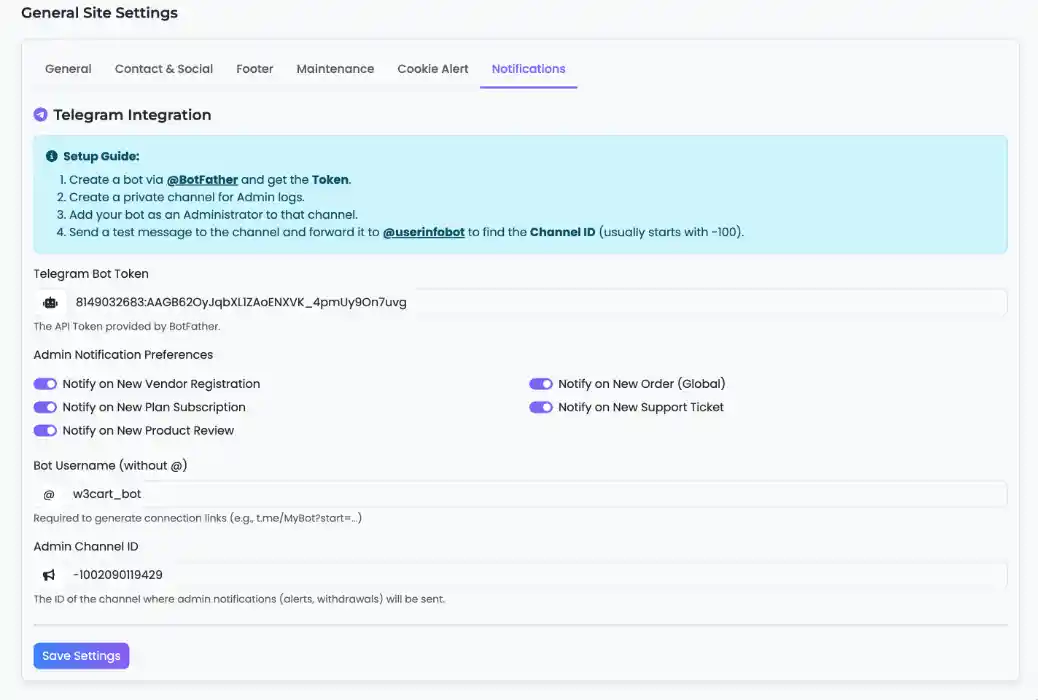This screenshot has width=1038, height=700.
Task: Open the Maintenance settings tab
Action: pos(335,68)
